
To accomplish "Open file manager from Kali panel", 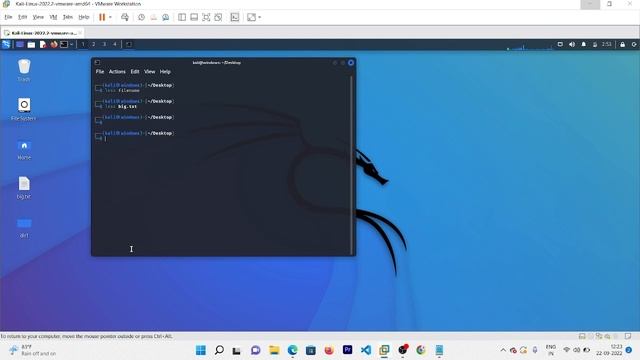I will pyautogui.click(x=31, y=44).
